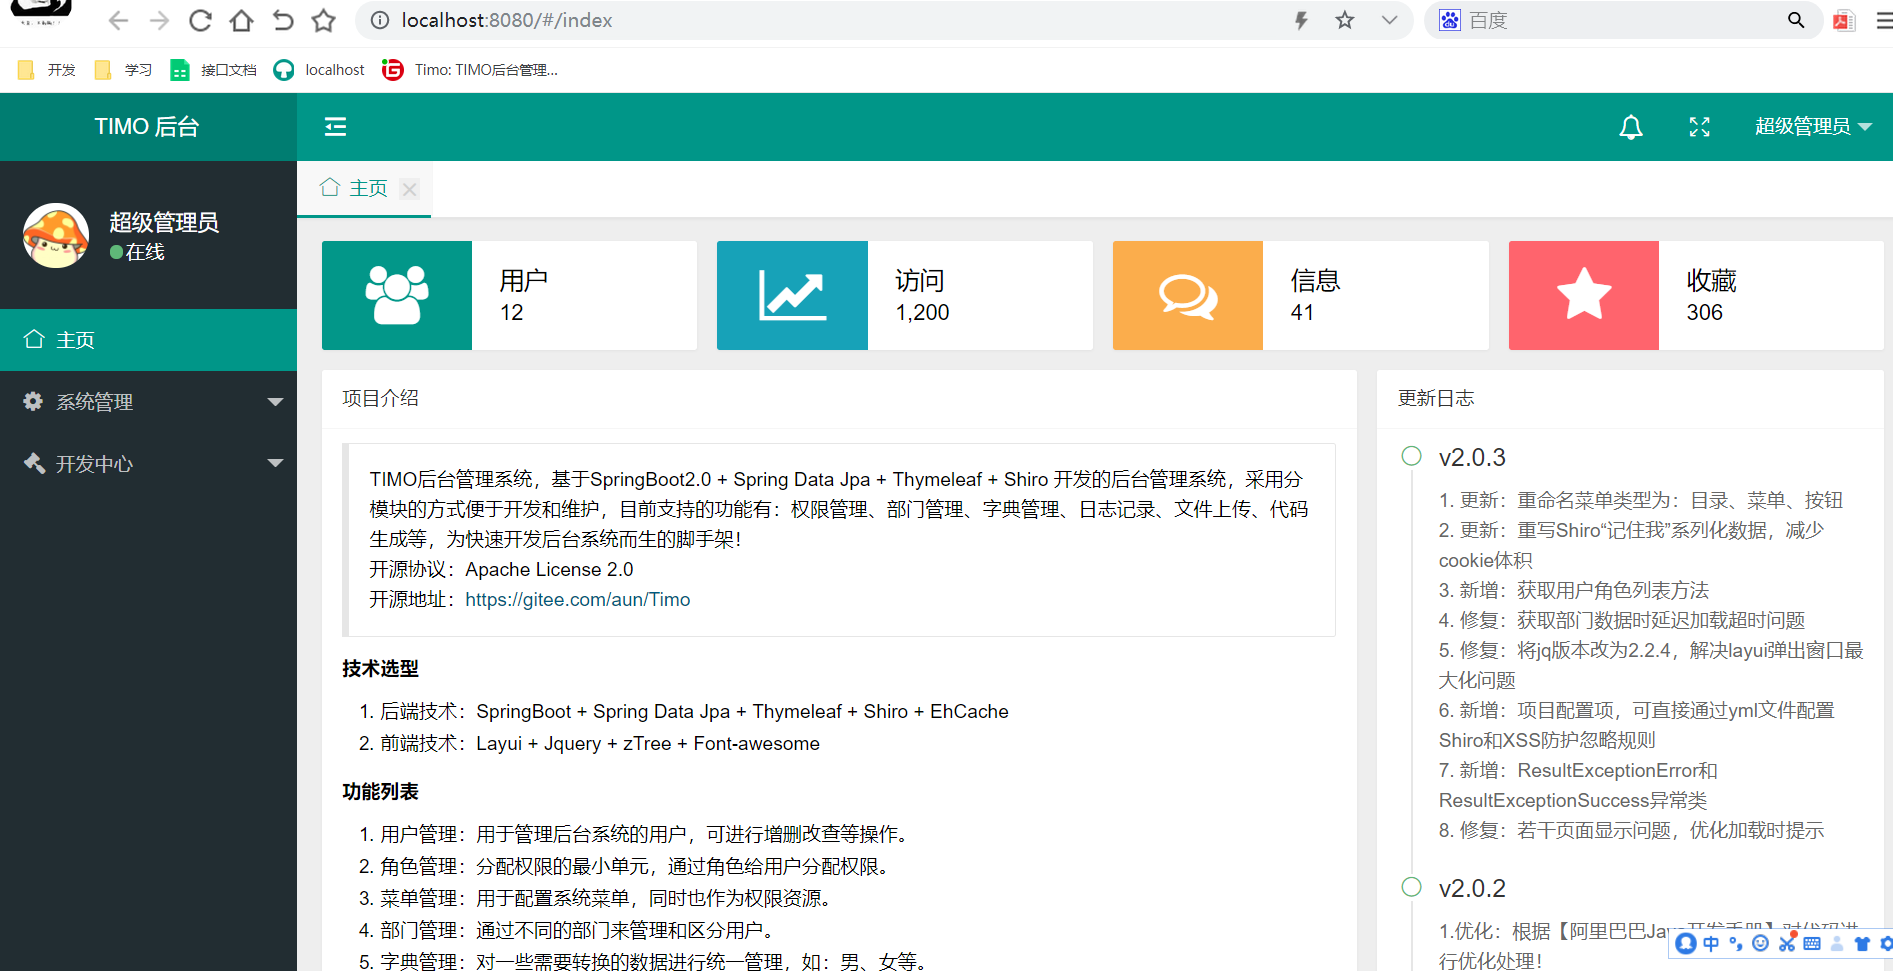Click the 中 input language indicator
Image resolution: width=1893 pixels, height=971 pixels.
1711,943
